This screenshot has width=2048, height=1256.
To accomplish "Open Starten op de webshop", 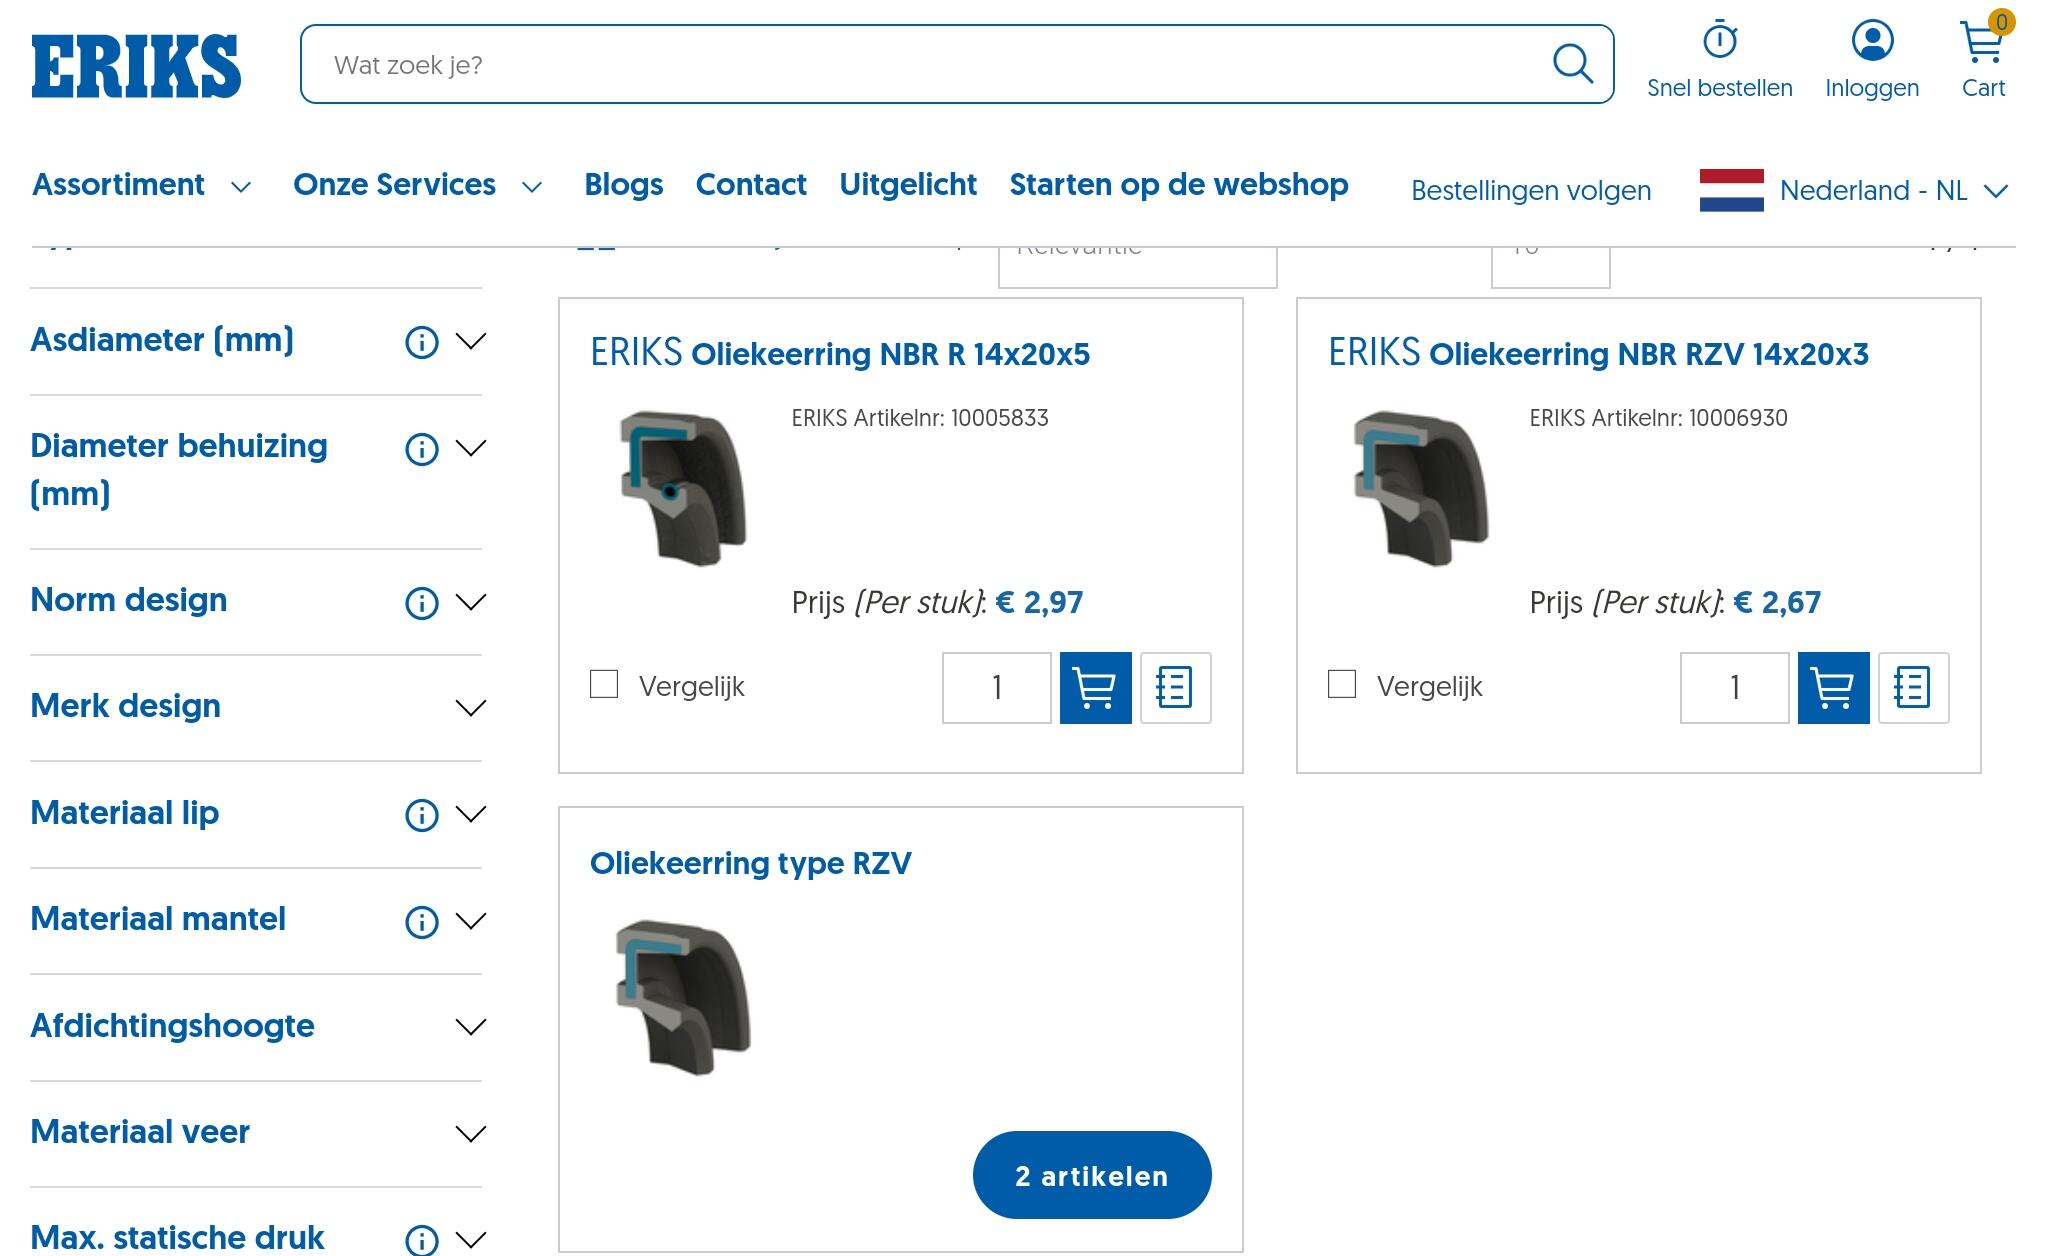I will point(1179,185).
